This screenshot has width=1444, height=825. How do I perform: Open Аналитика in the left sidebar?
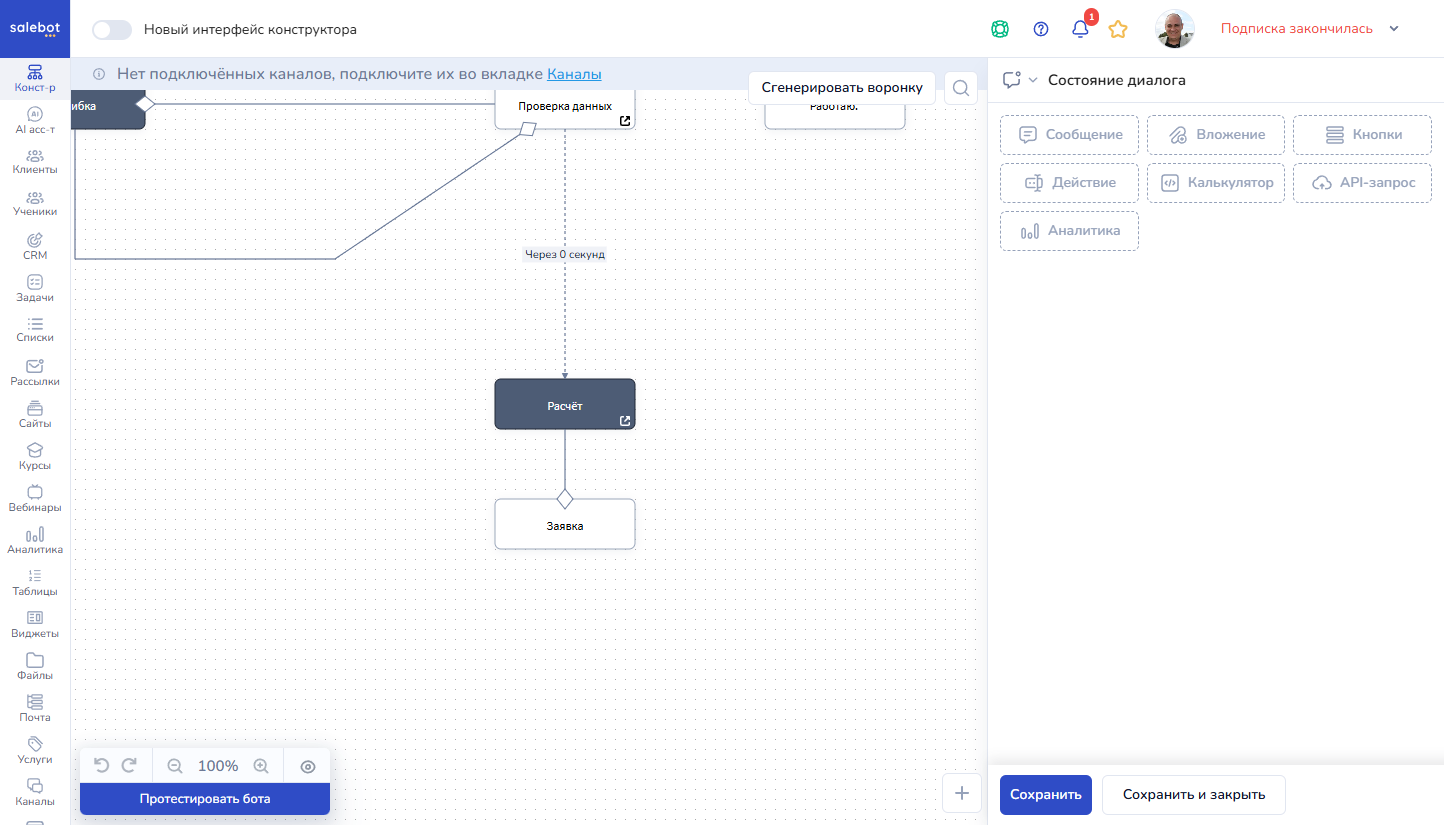pos(35,541)
